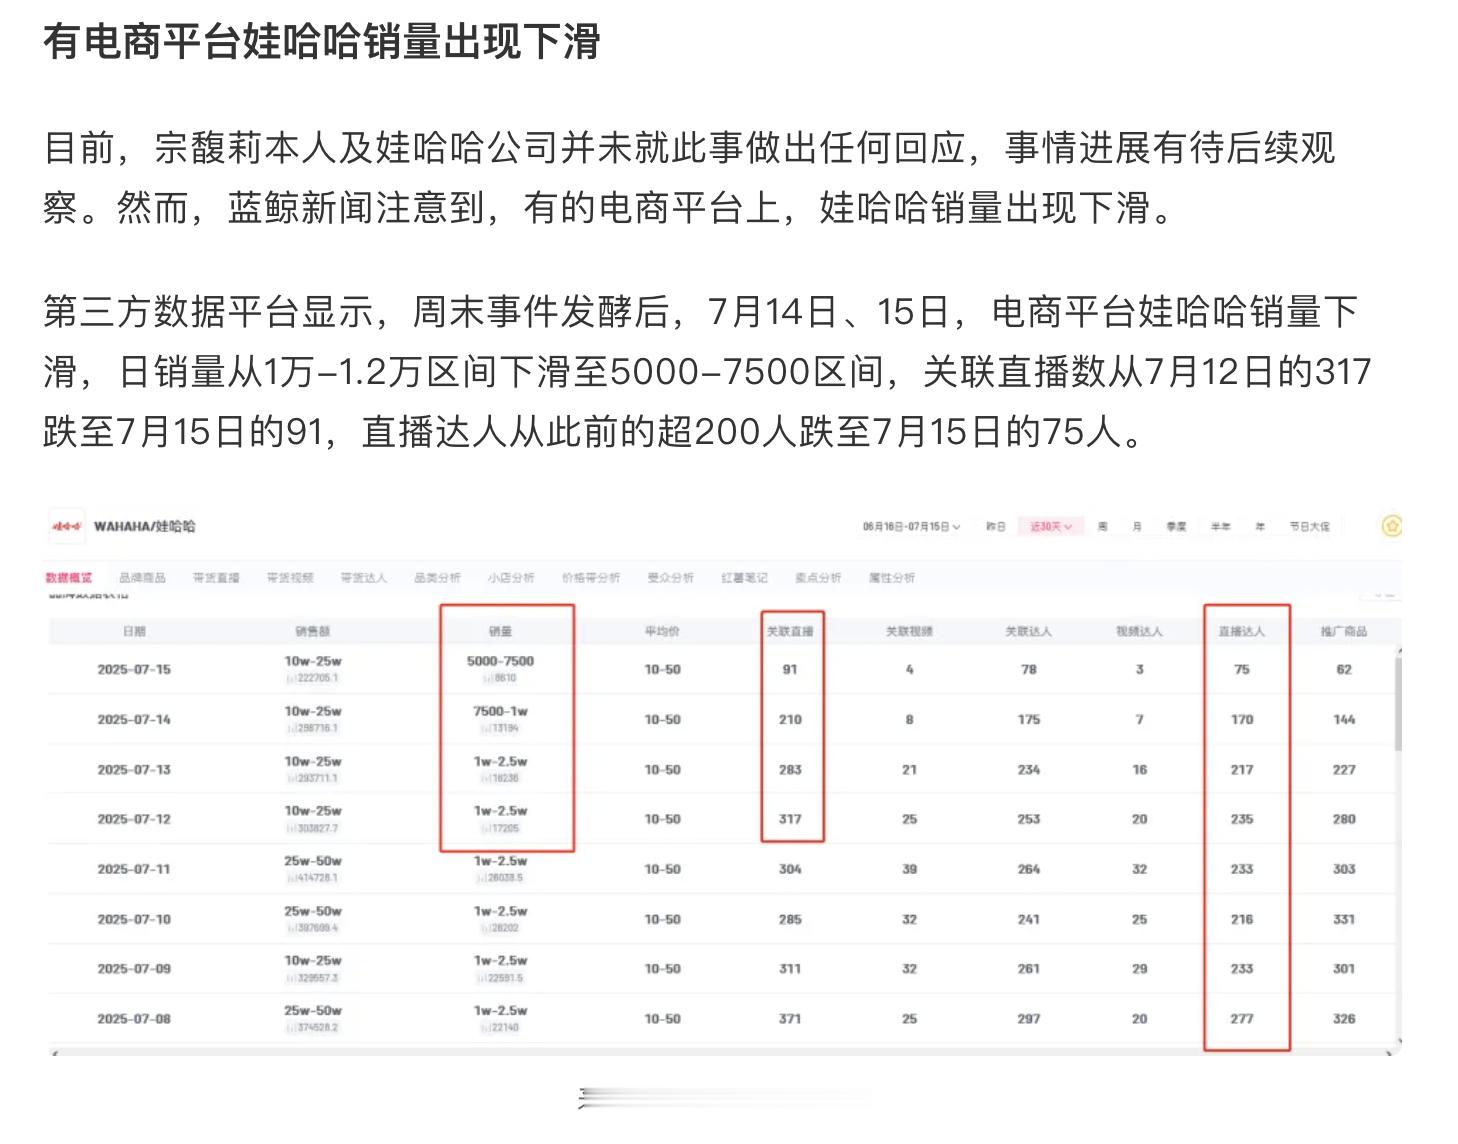The image size is (1458, 1144).
Task: Open the 带货直播 tab
Action: 216,578
